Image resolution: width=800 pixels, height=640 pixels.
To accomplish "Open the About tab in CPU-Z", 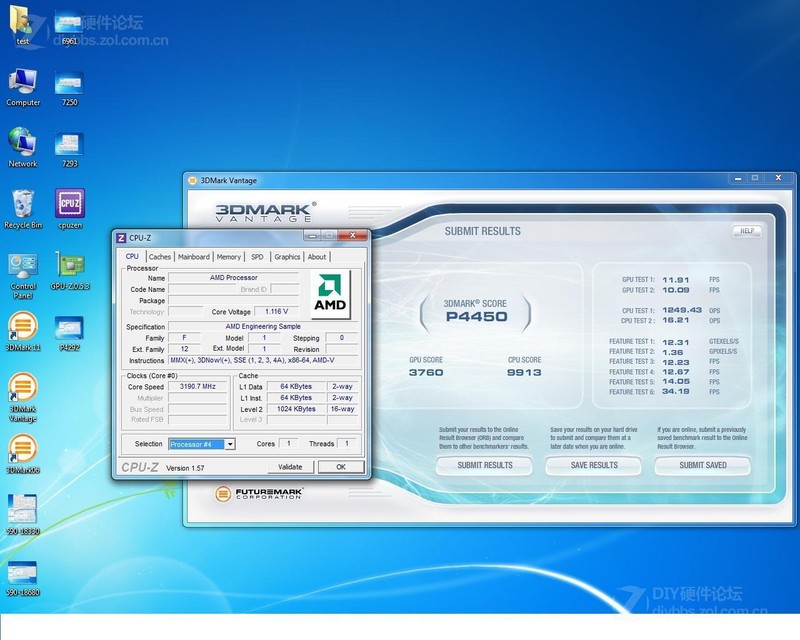I will pos(317,257).
